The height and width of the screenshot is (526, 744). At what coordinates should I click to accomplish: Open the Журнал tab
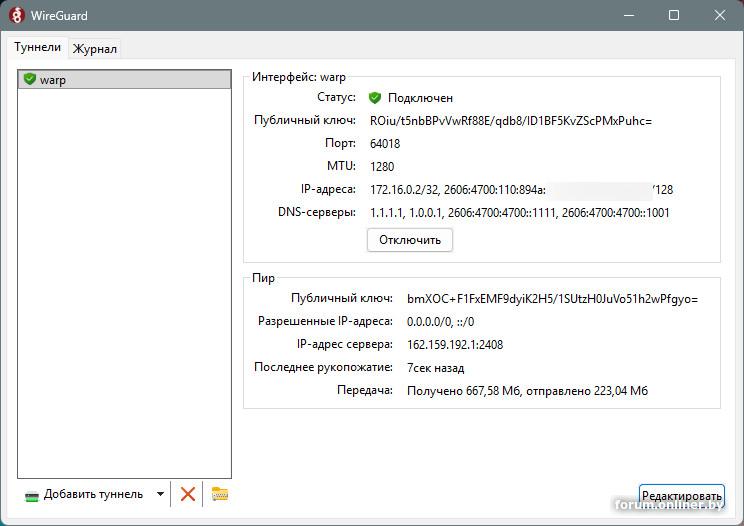click(x=94, y=49)
